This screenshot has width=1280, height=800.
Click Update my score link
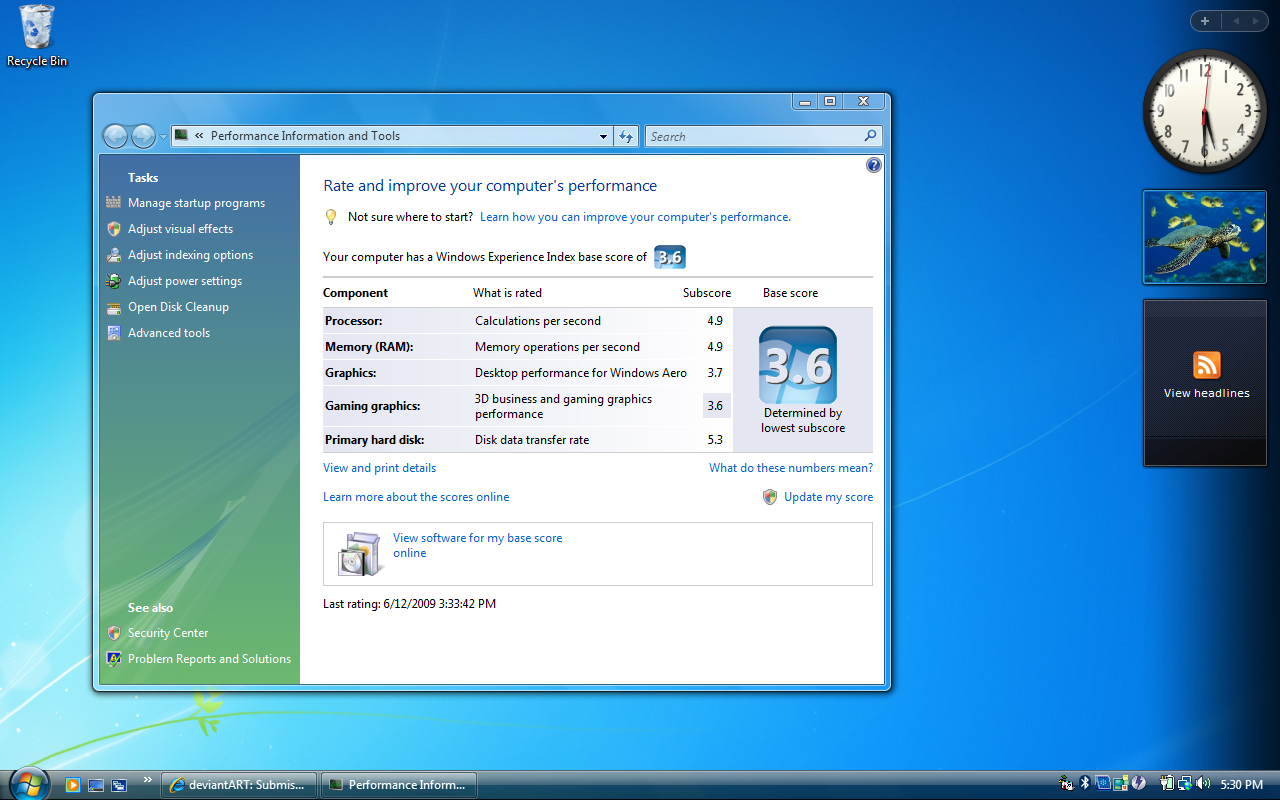tap(828, 497)
